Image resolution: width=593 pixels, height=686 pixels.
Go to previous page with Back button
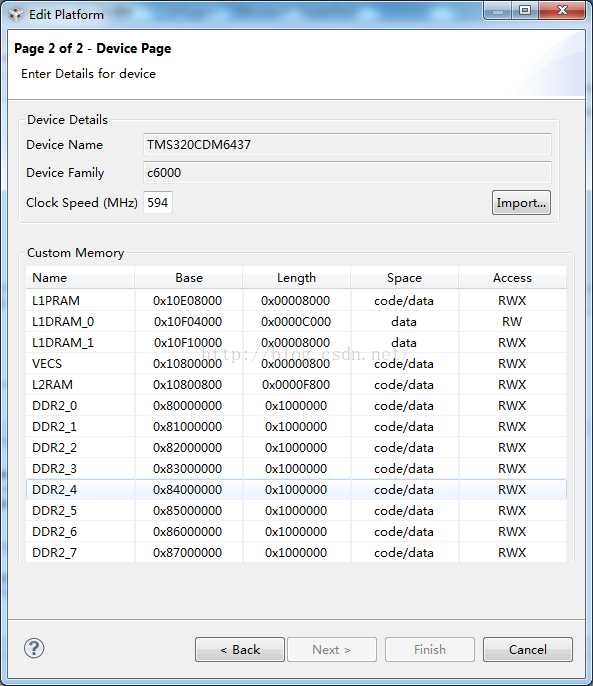[240, 650]
